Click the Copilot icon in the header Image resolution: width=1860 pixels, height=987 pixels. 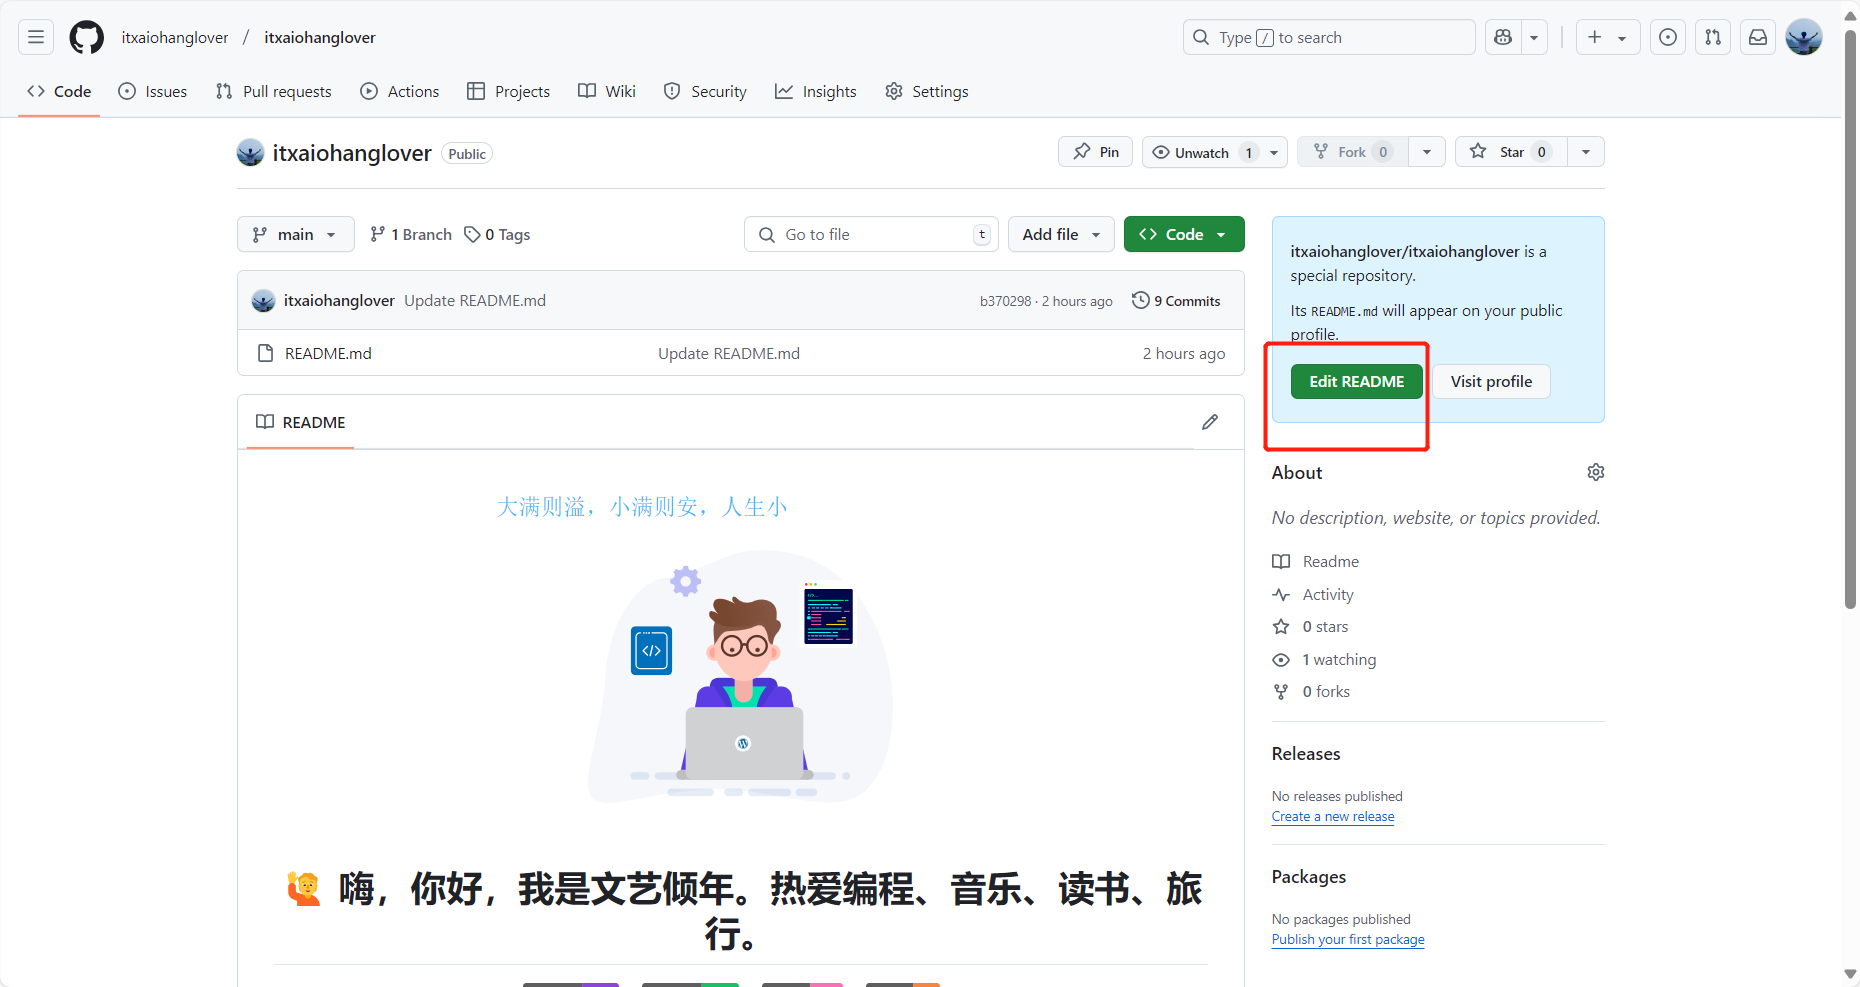[x=1502, y=37]
